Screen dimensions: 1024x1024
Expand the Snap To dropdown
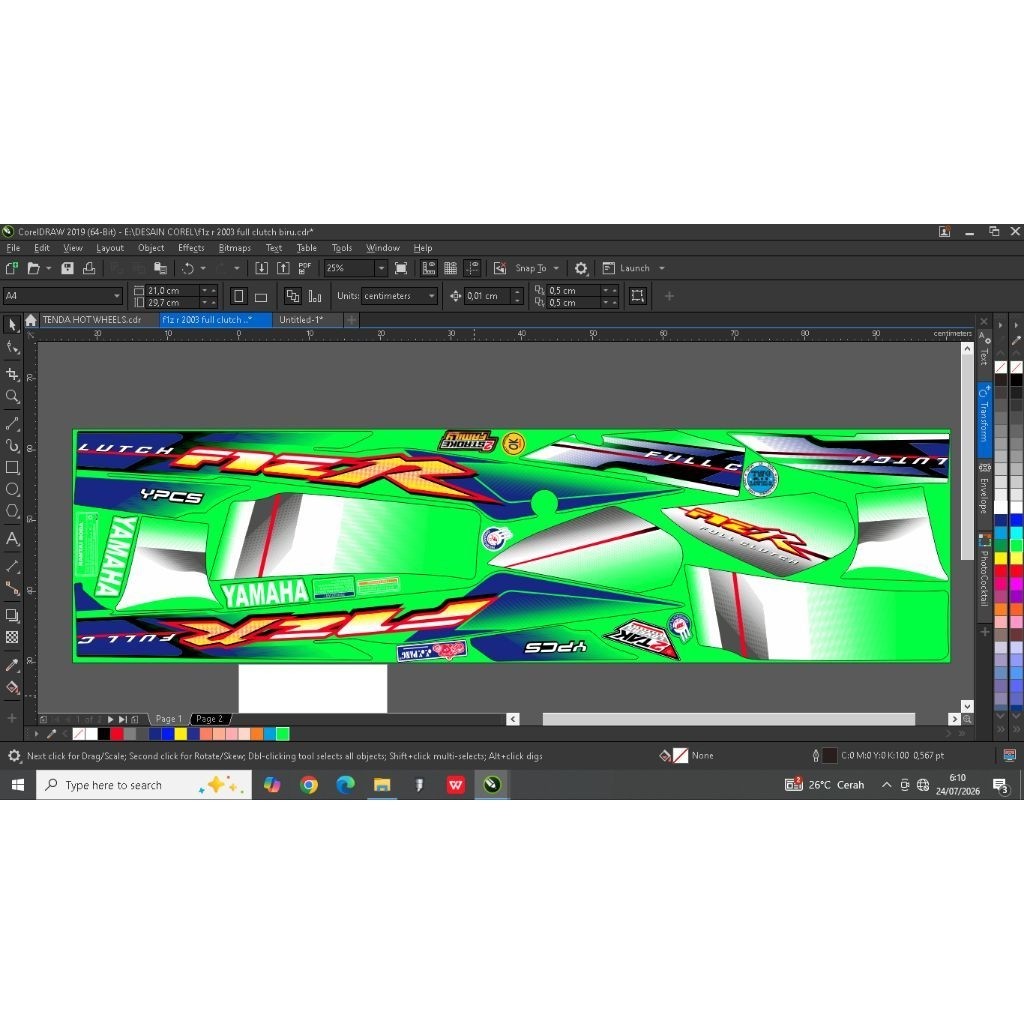[556, 268]
